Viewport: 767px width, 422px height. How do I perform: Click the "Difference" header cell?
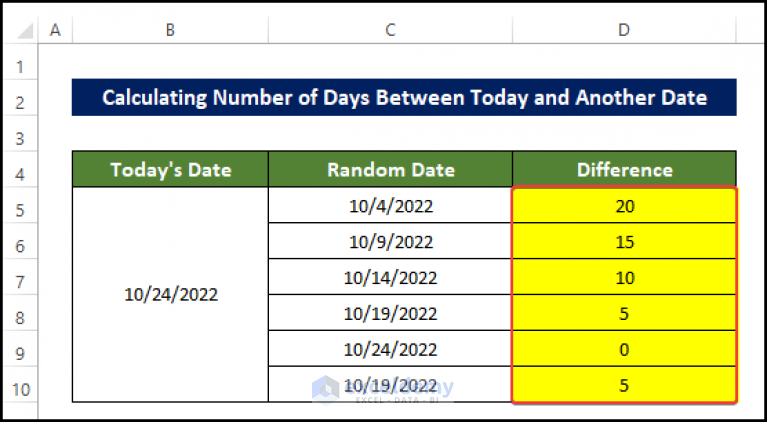(624, 170)
